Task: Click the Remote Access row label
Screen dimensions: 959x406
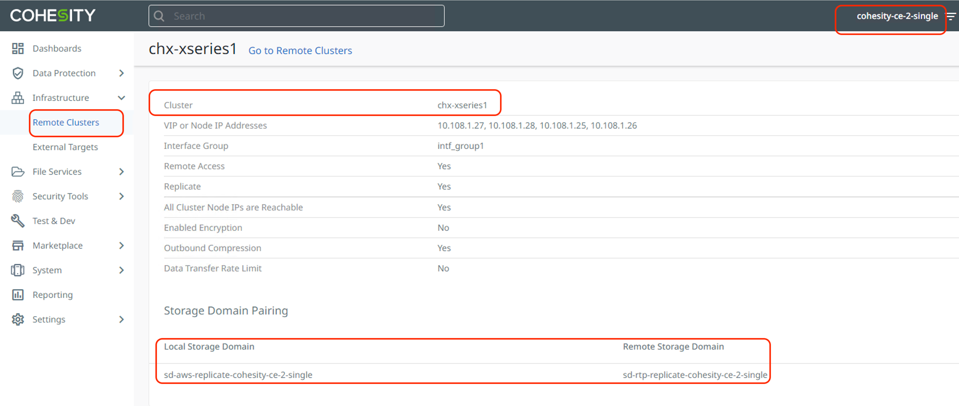Action: pyautogui.click(x=194, y=166)
